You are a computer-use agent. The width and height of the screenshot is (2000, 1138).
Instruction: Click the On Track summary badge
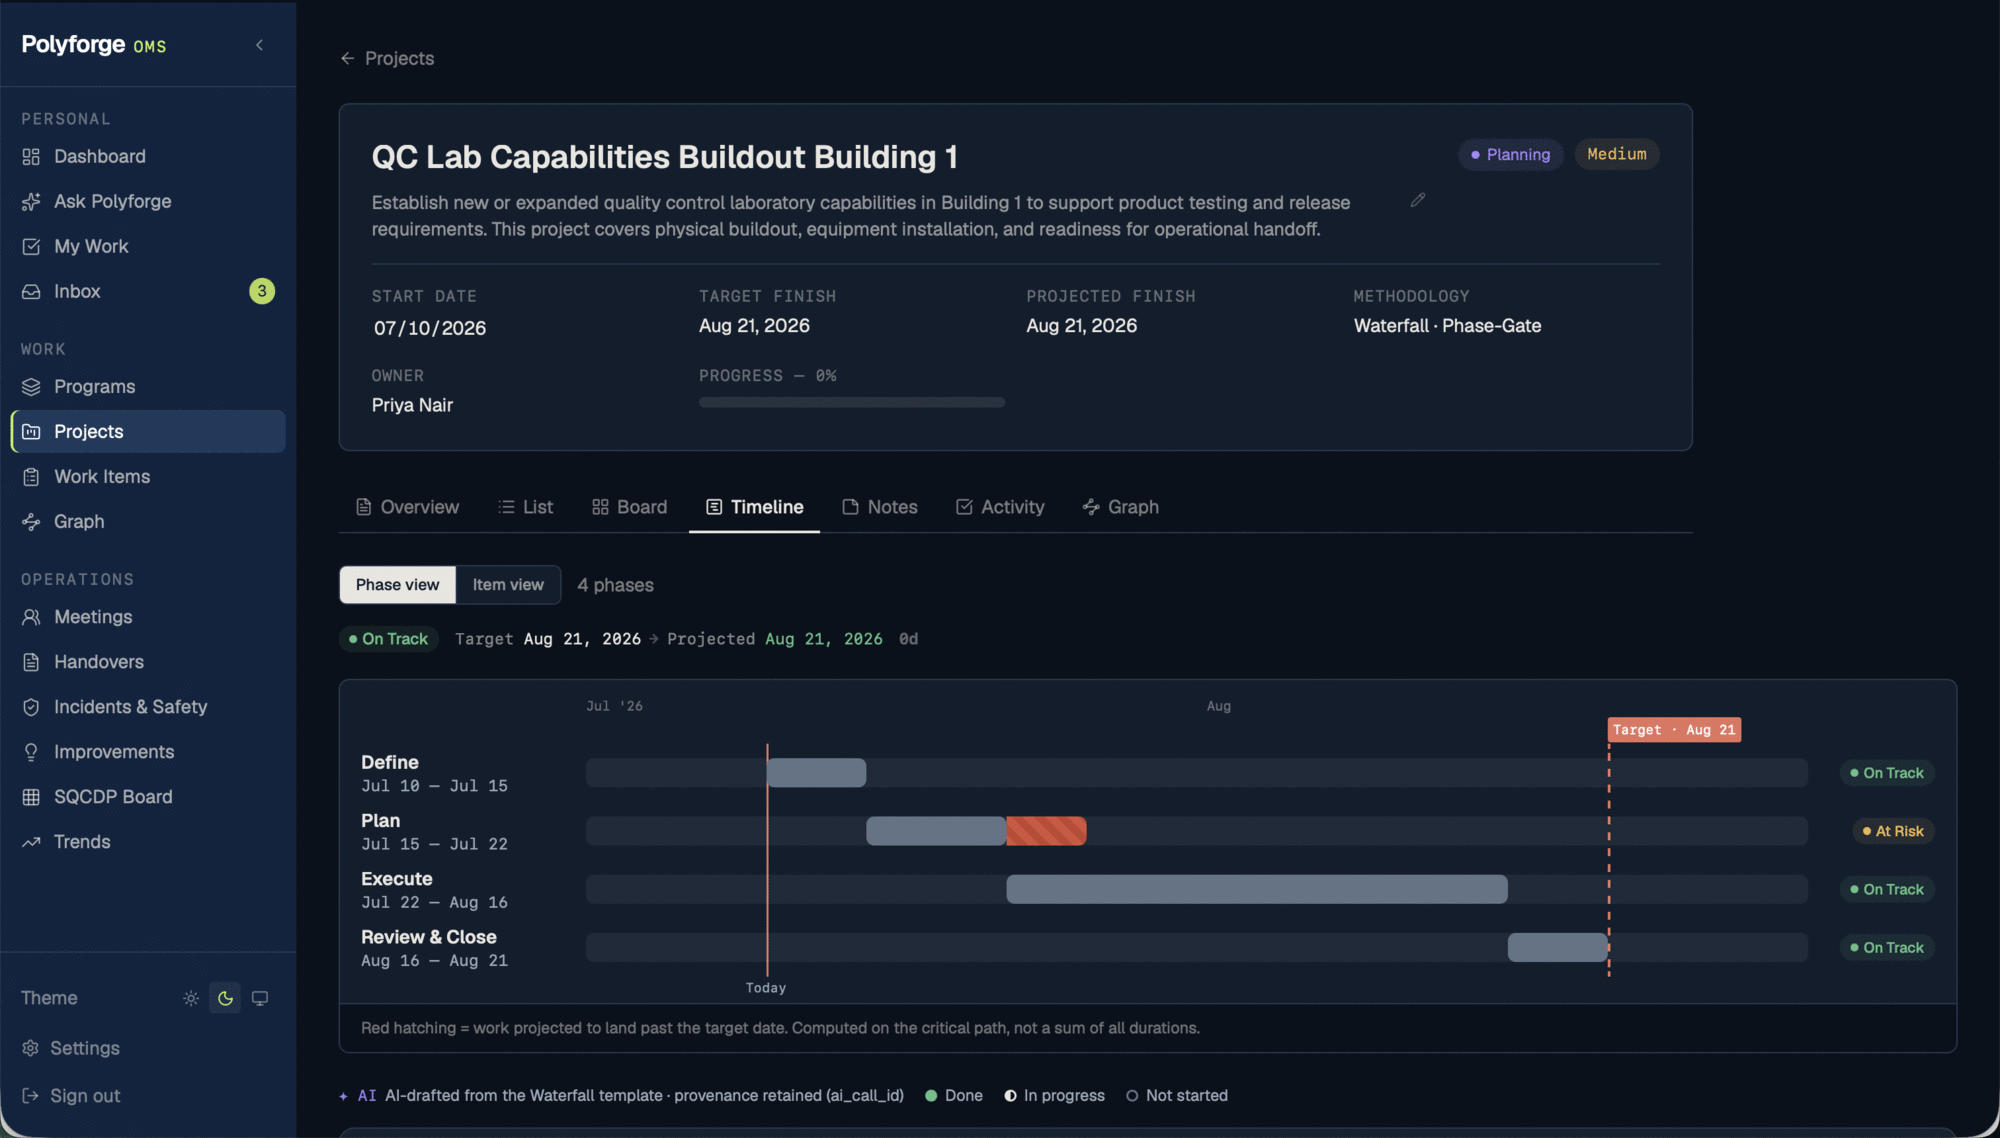(x=389, y=639)
